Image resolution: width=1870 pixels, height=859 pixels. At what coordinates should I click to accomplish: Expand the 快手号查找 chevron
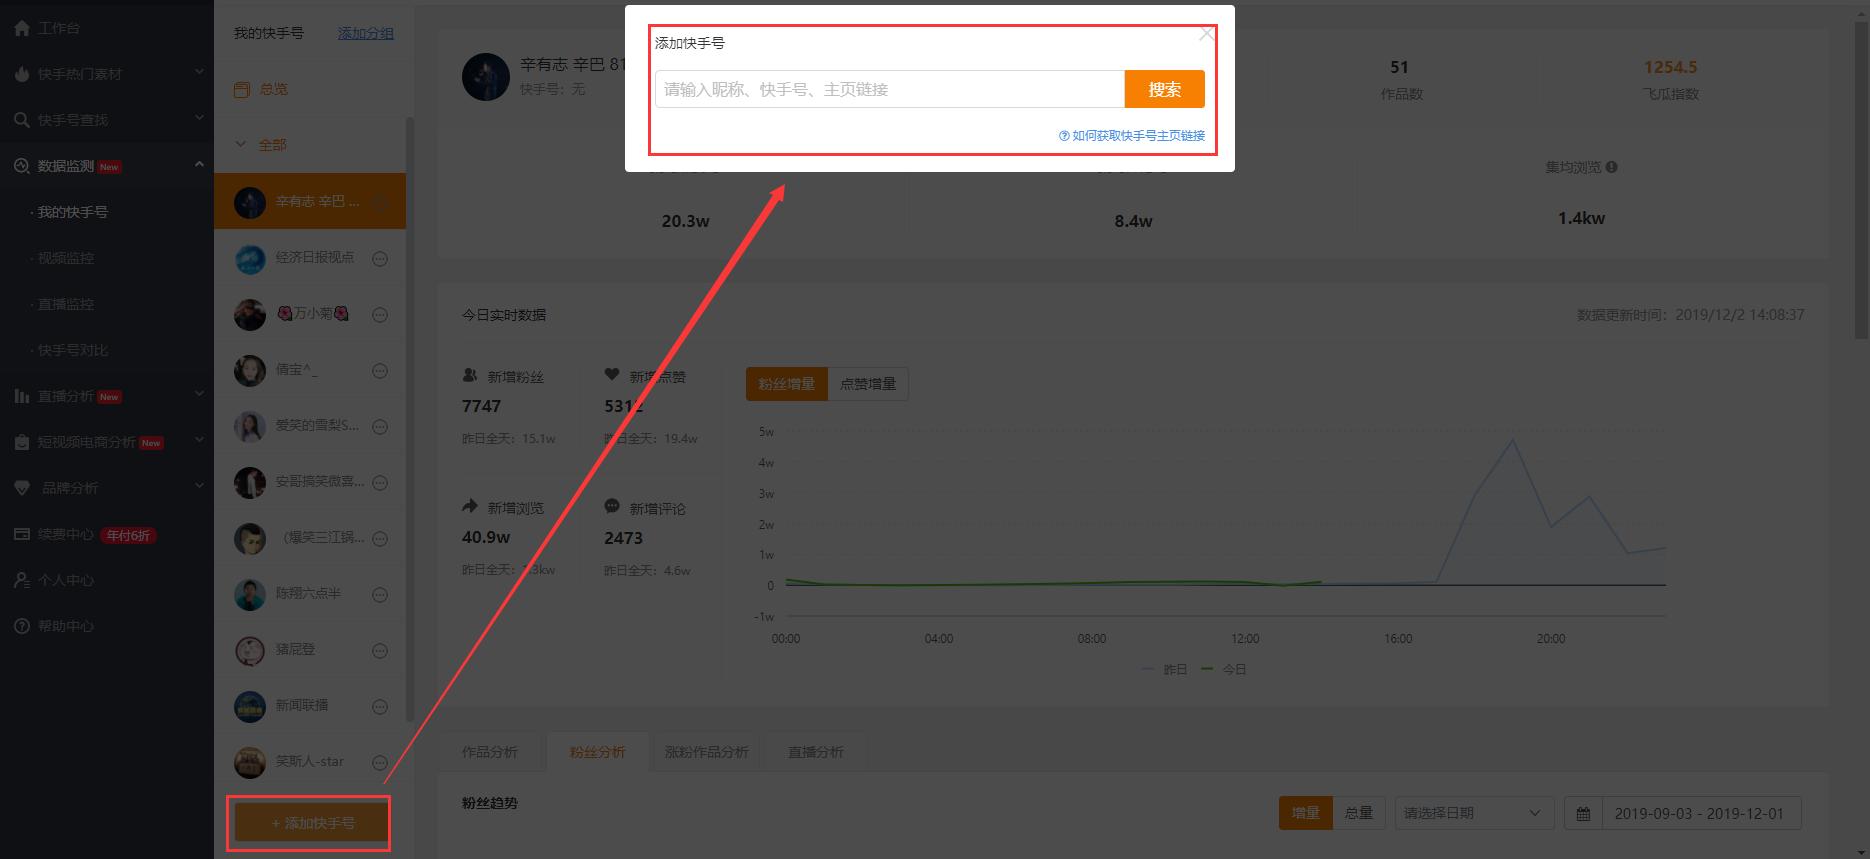point(199,118)
